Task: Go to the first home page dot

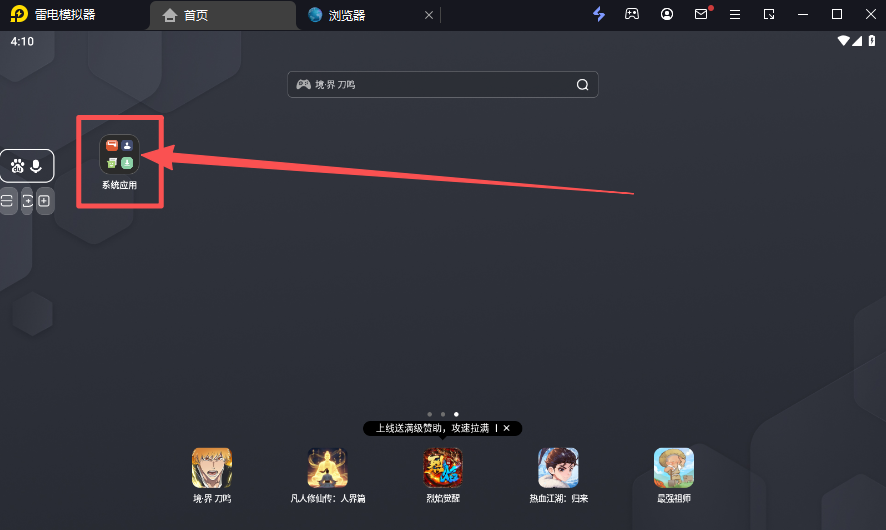Action: point(429,414)
